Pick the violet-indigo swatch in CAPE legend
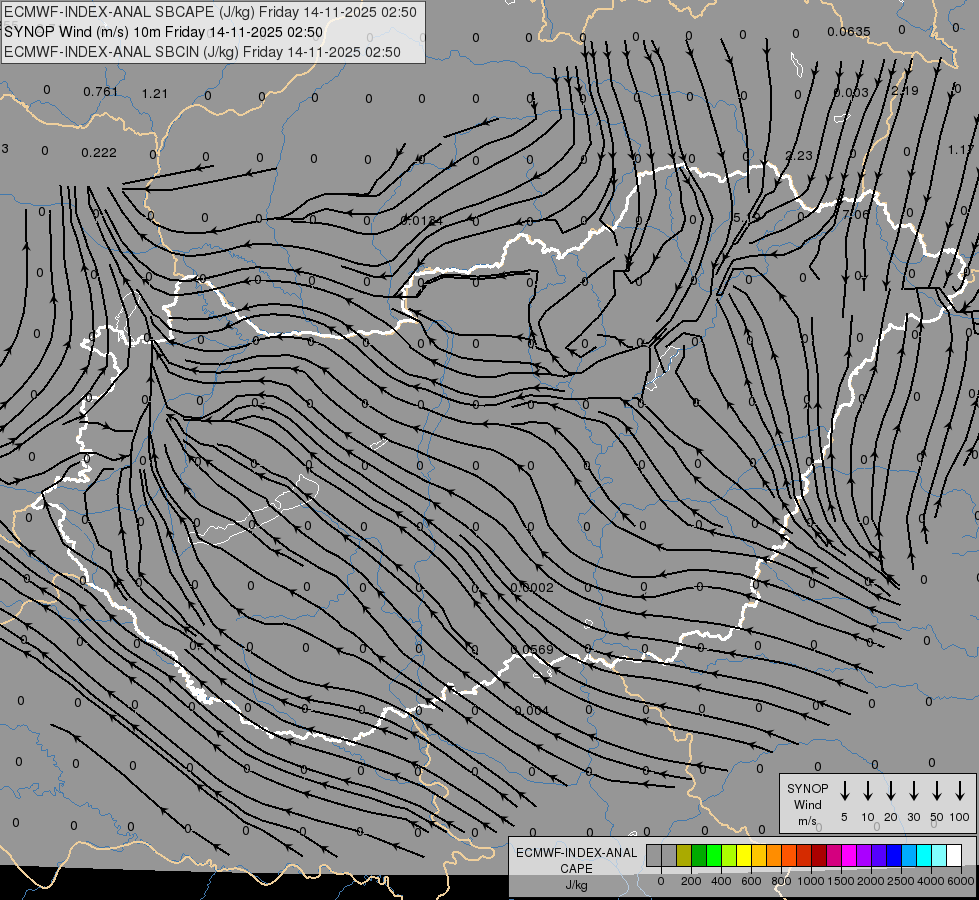The width and height of the screenshot is (979, 900). click(879, 855)
